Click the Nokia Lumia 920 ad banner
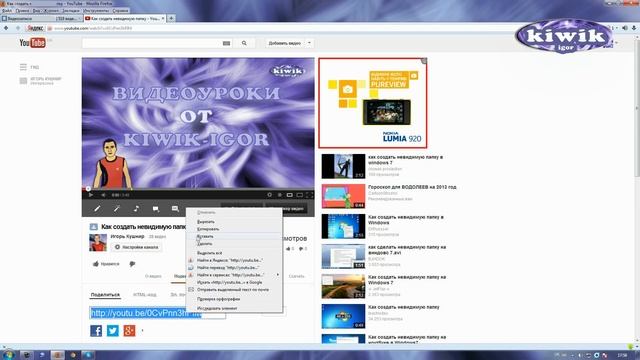The height and width of the screenshot is (360, 640). pyautogui.click(x=373, y=103)
